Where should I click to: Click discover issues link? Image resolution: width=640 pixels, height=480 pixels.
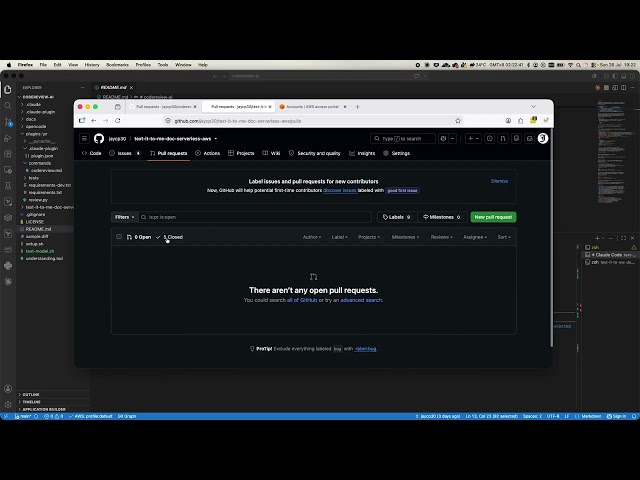[340, 191]
